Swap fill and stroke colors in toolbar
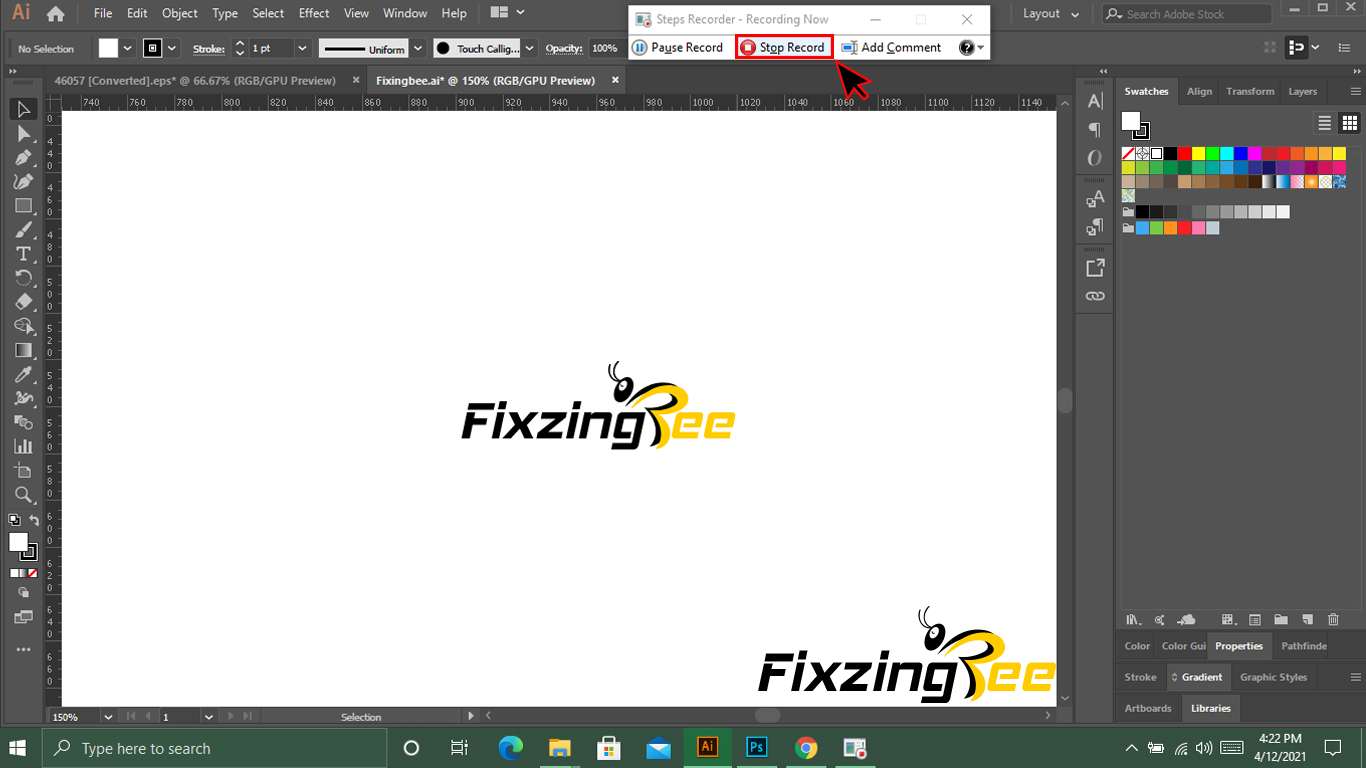Screen dimensions: 1366x768 coord(34,520)
